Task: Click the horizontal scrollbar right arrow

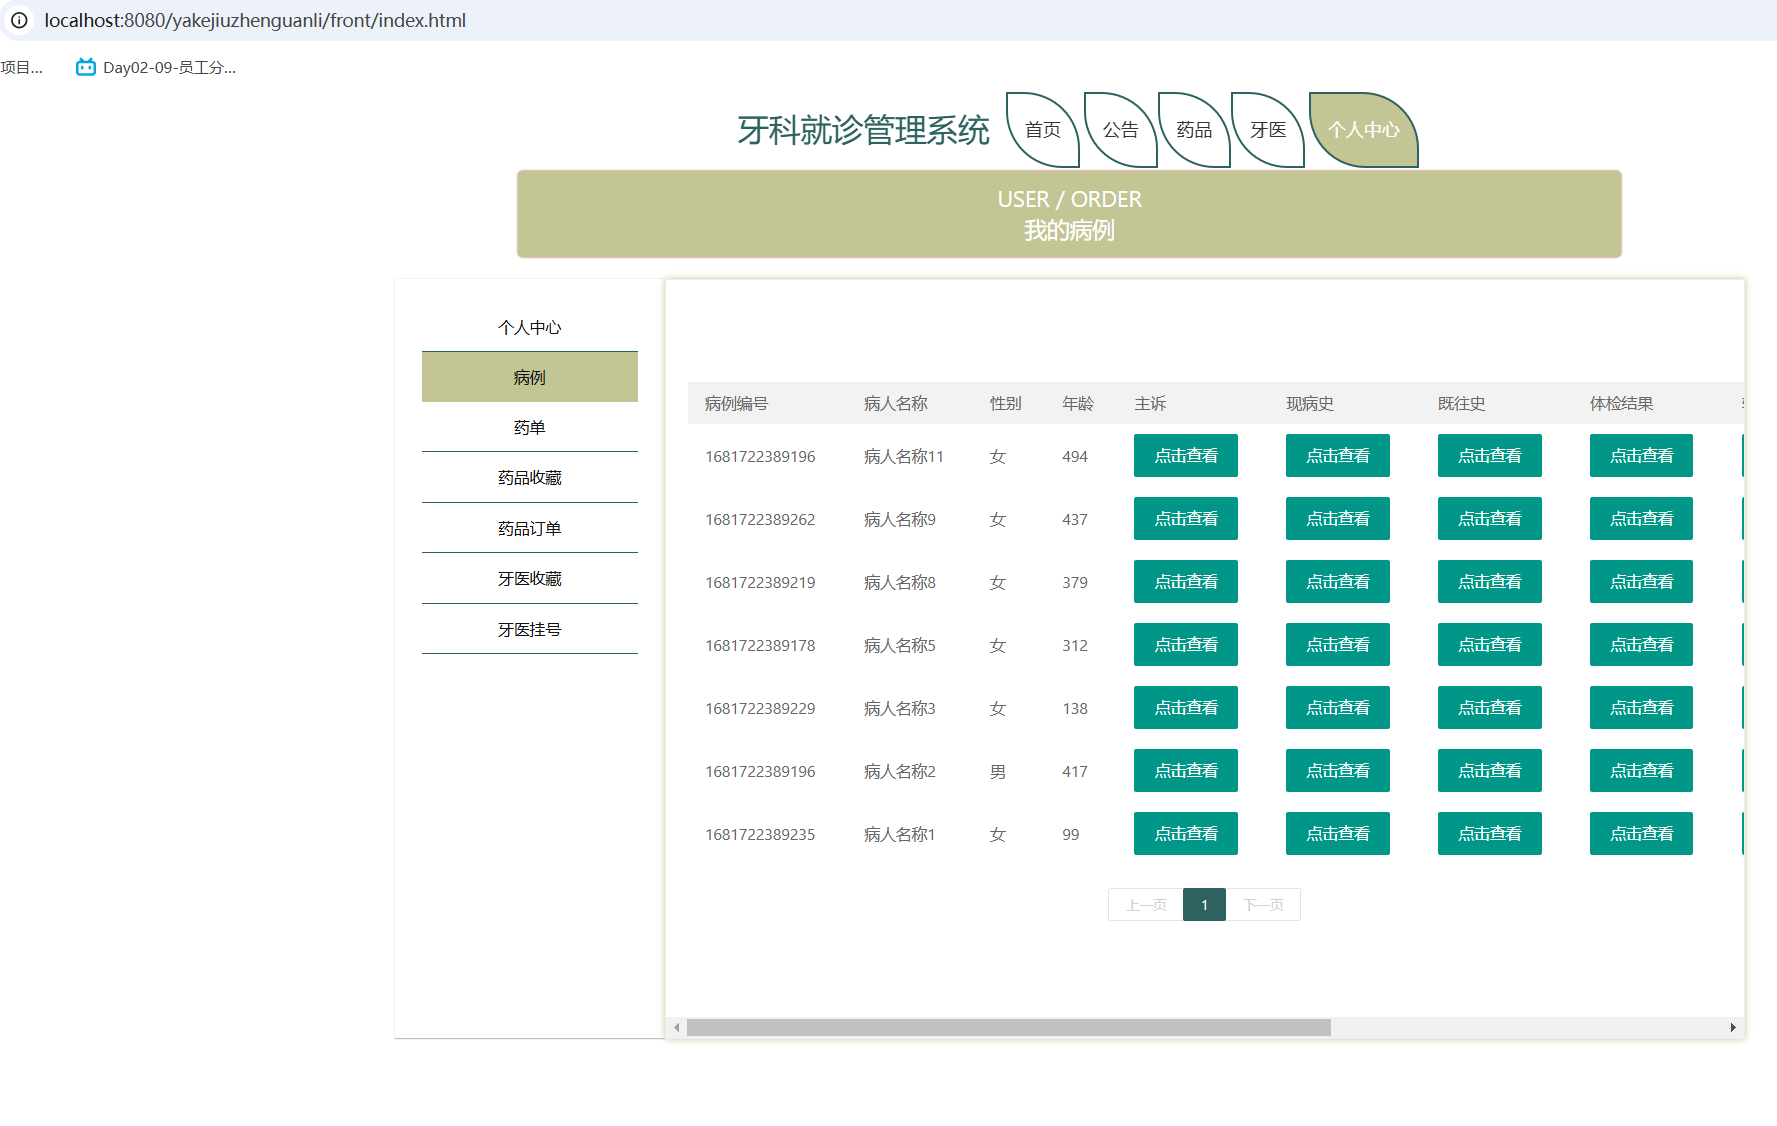Action: click(1733, 1027)
